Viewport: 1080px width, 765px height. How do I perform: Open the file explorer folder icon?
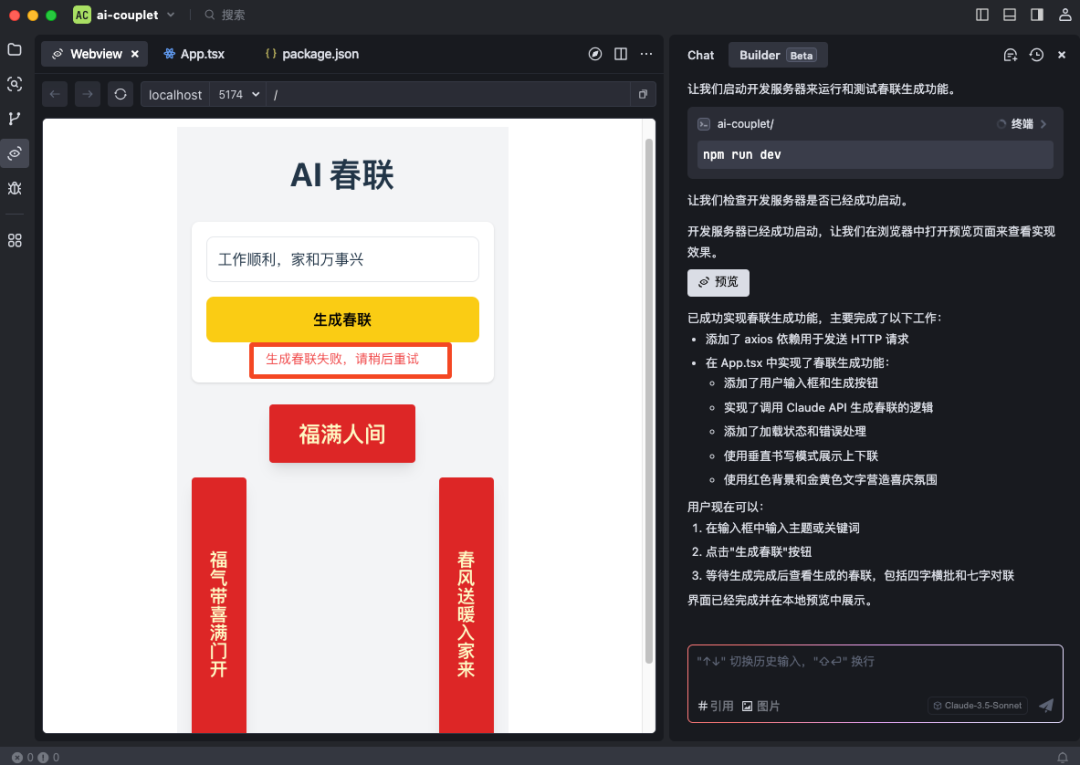pyautogui.click(x=14, y=50)
